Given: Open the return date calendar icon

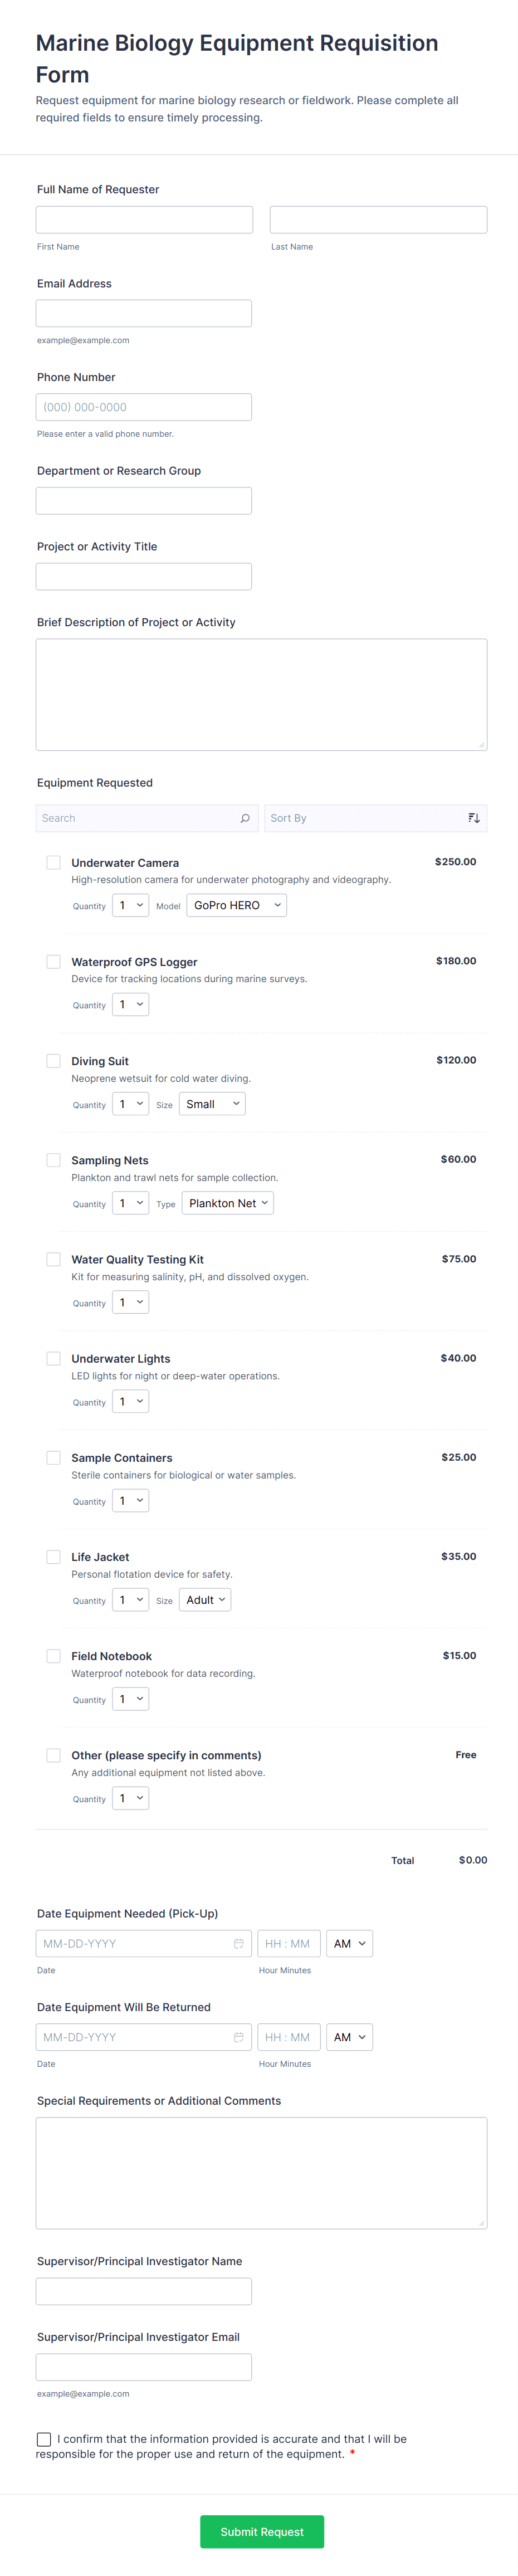Looking at the screenshot, I should click(x=239, y=2037).
